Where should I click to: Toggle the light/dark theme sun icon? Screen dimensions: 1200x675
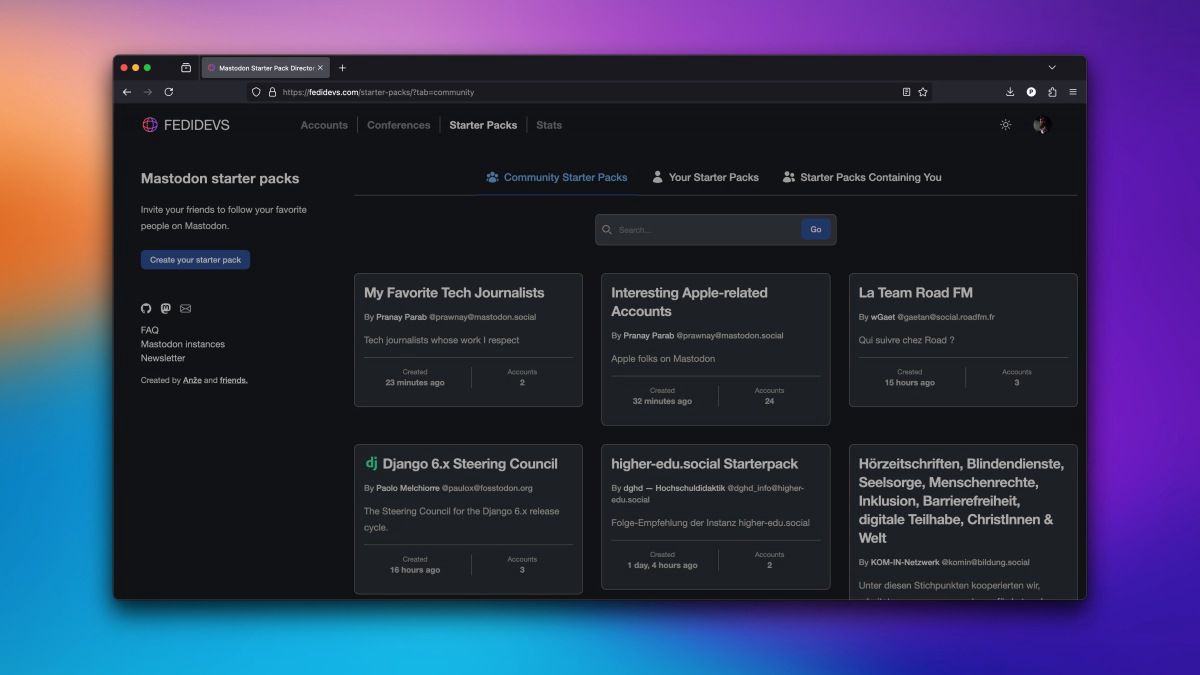[1005, 125]
